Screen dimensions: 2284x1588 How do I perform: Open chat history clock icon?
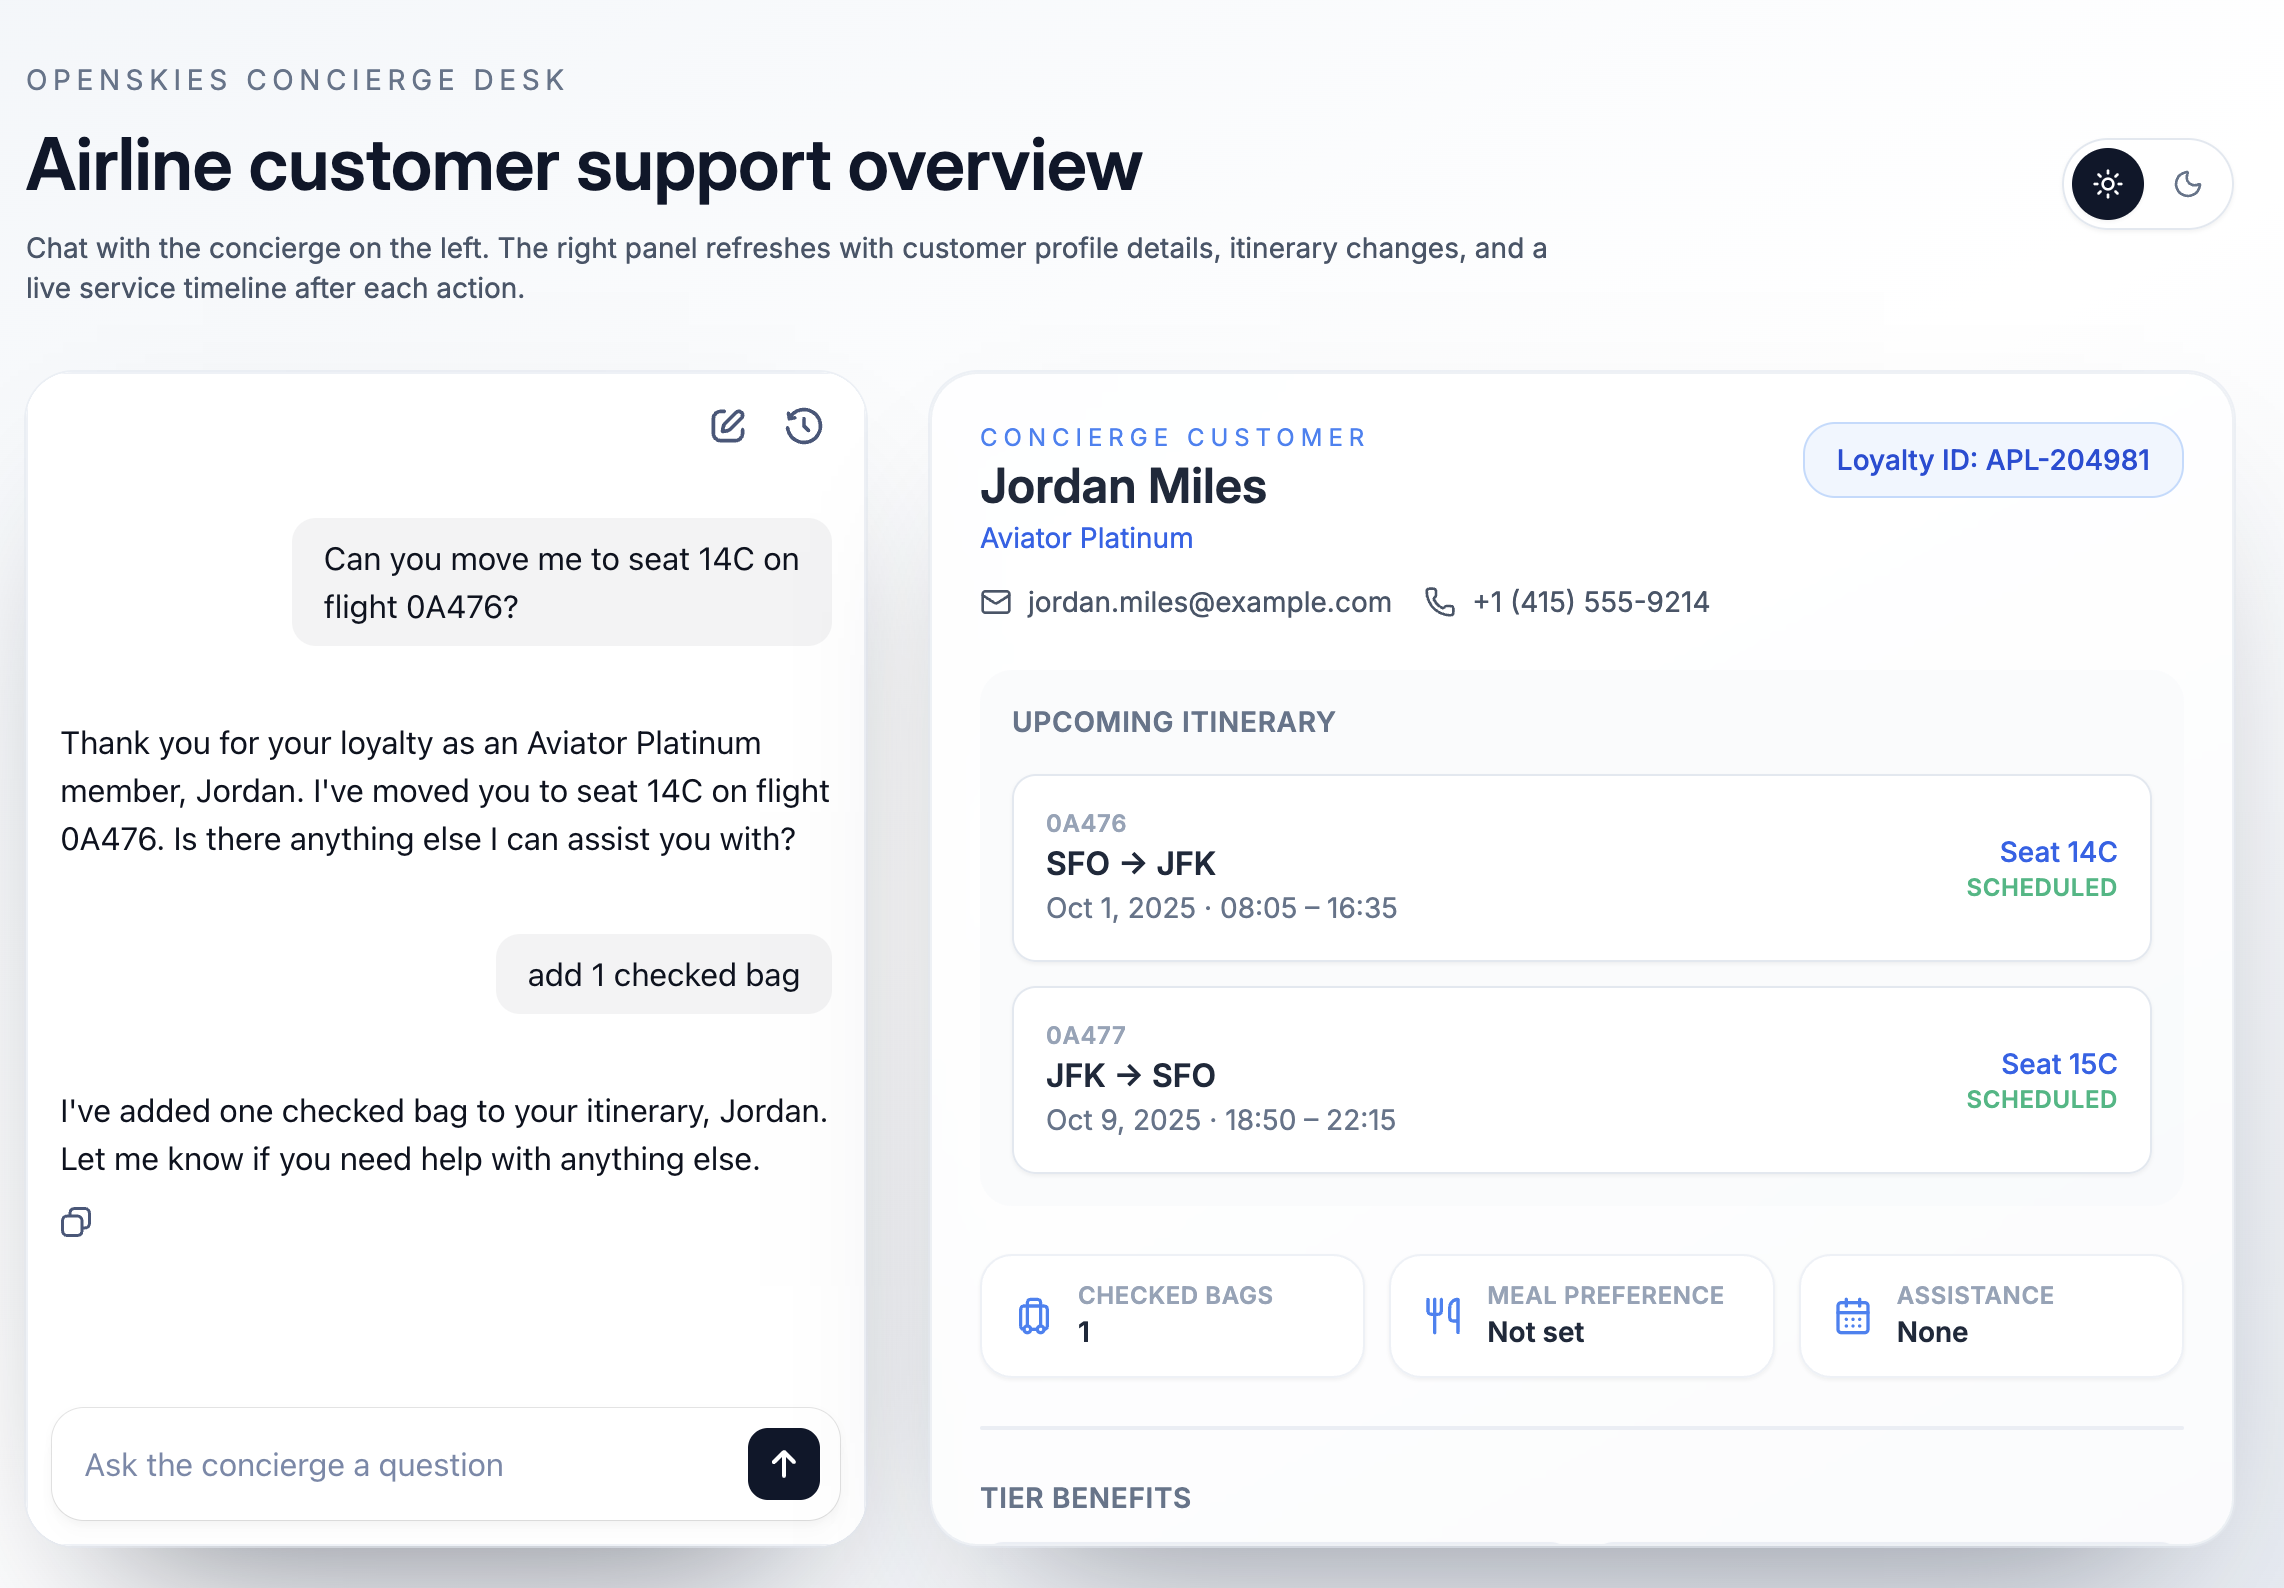804,426
